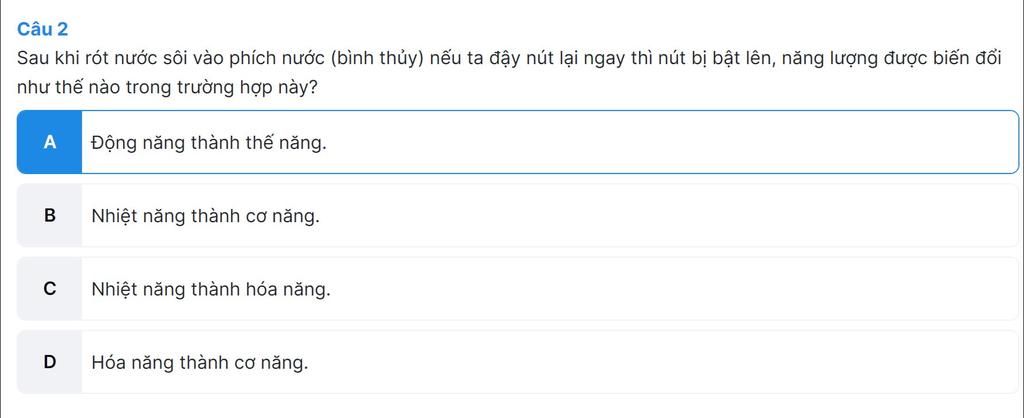Screen dimensions: 1024x418
Task: Click the question sentence starting 'Sau khi rót'
Action: [509, 58]
